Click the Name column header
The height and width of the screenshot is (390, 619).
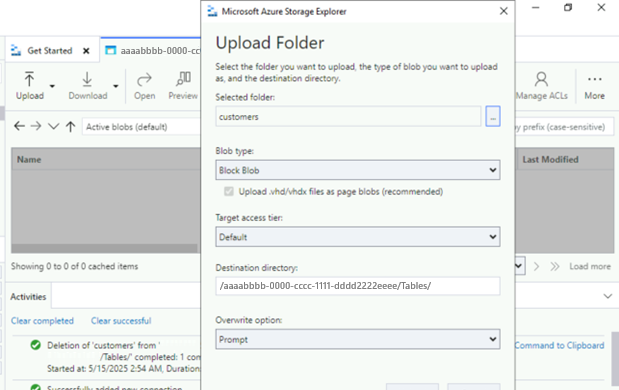coord(106,159)
